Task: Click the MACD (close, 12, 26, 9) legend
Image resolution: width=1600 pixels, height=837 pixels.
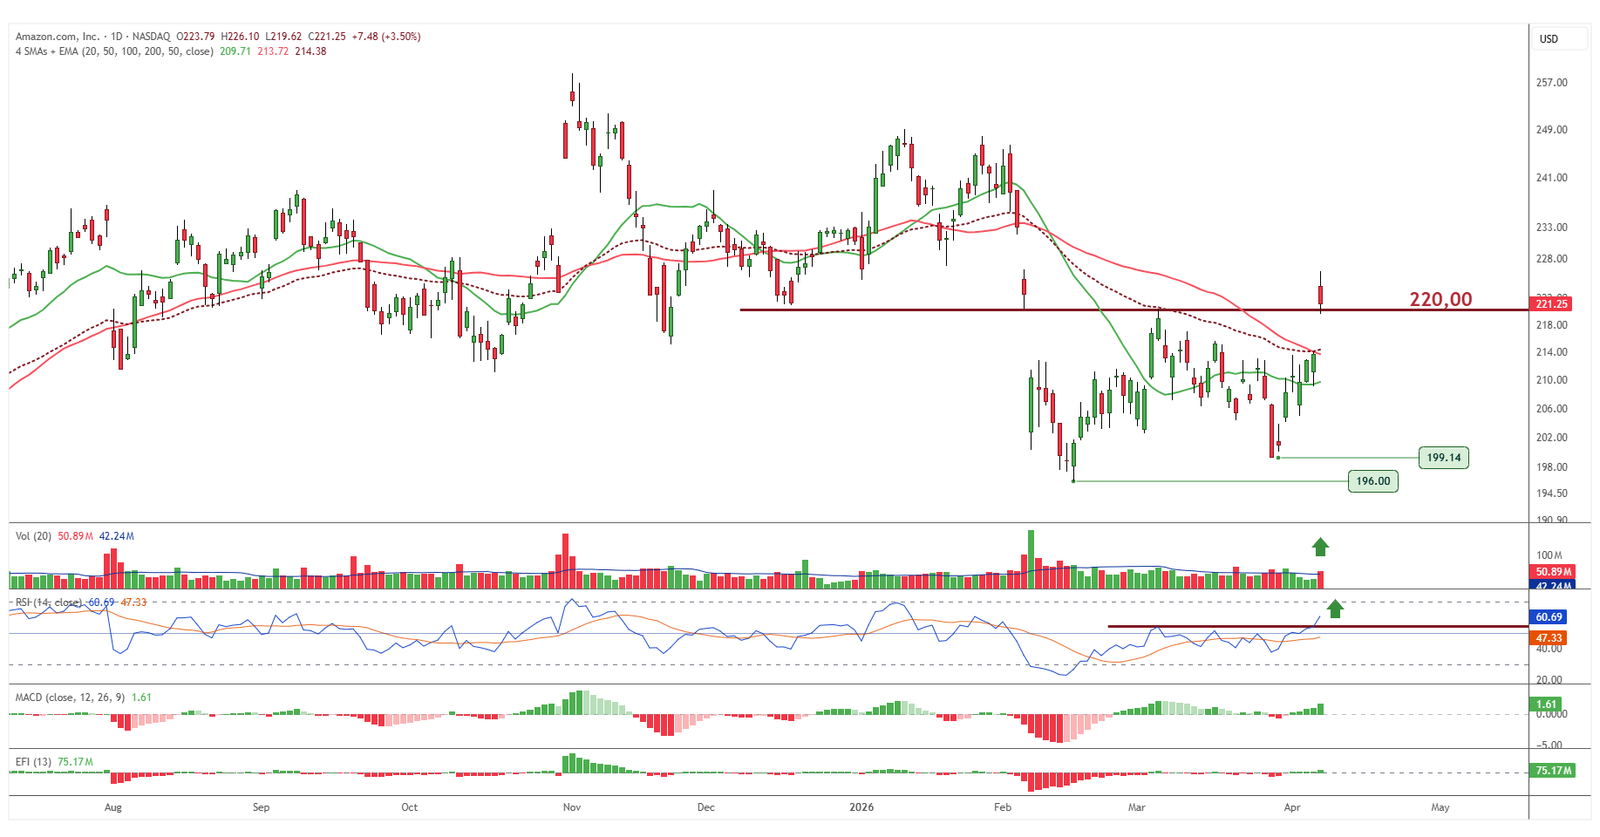Action: click(x=70, y=697)
